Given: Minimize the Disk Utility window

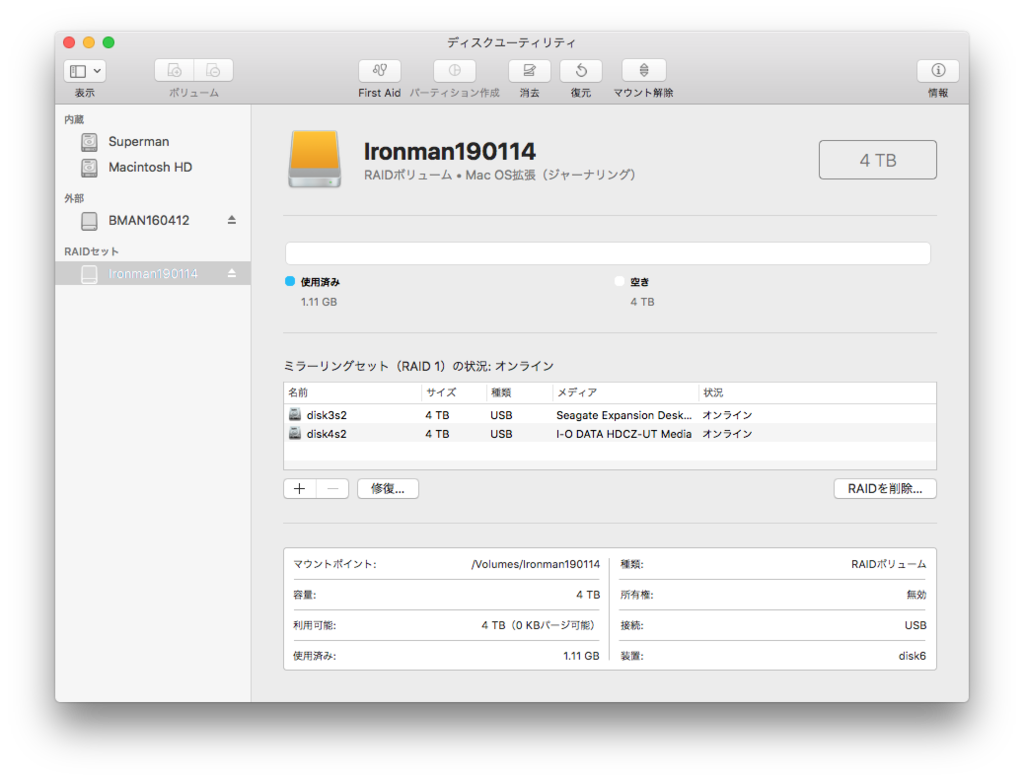Looking at the screenshot, I should [89, 42].
